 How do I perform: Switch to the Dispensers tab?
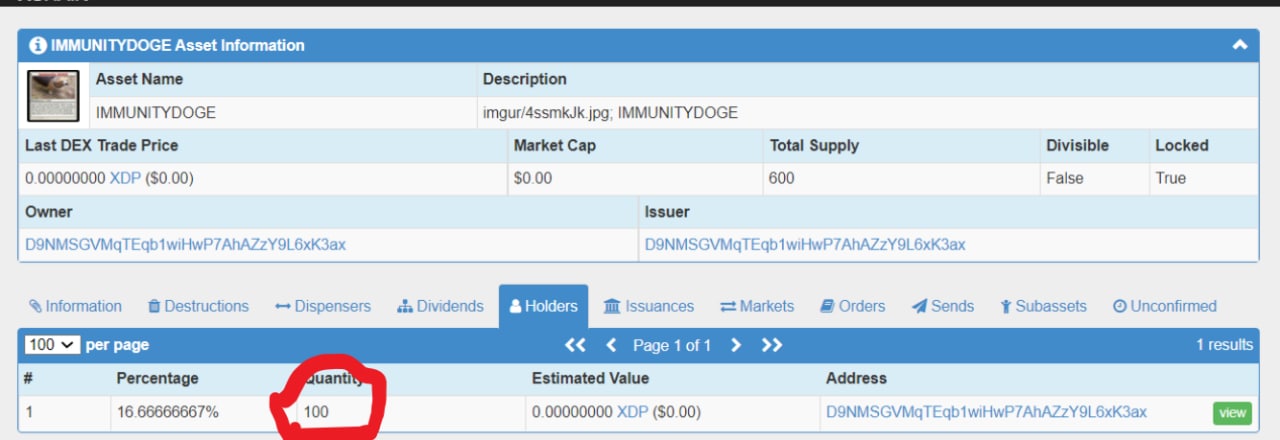tap(323, 306)
